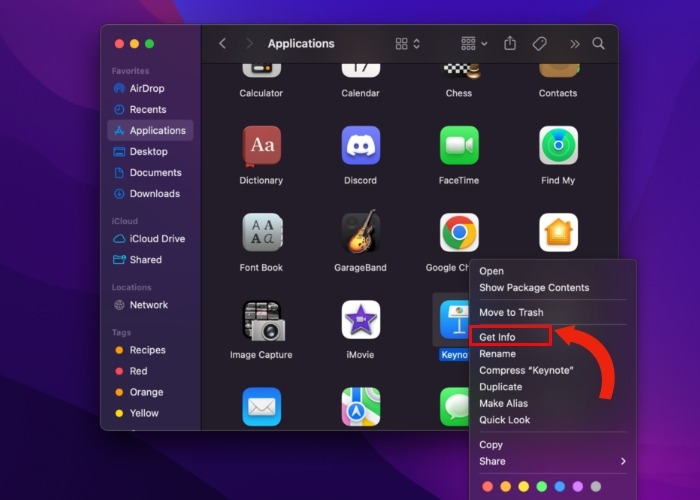Select the iMovie app icon
Viewport: 700px width, 500px height.
(361, 320)
